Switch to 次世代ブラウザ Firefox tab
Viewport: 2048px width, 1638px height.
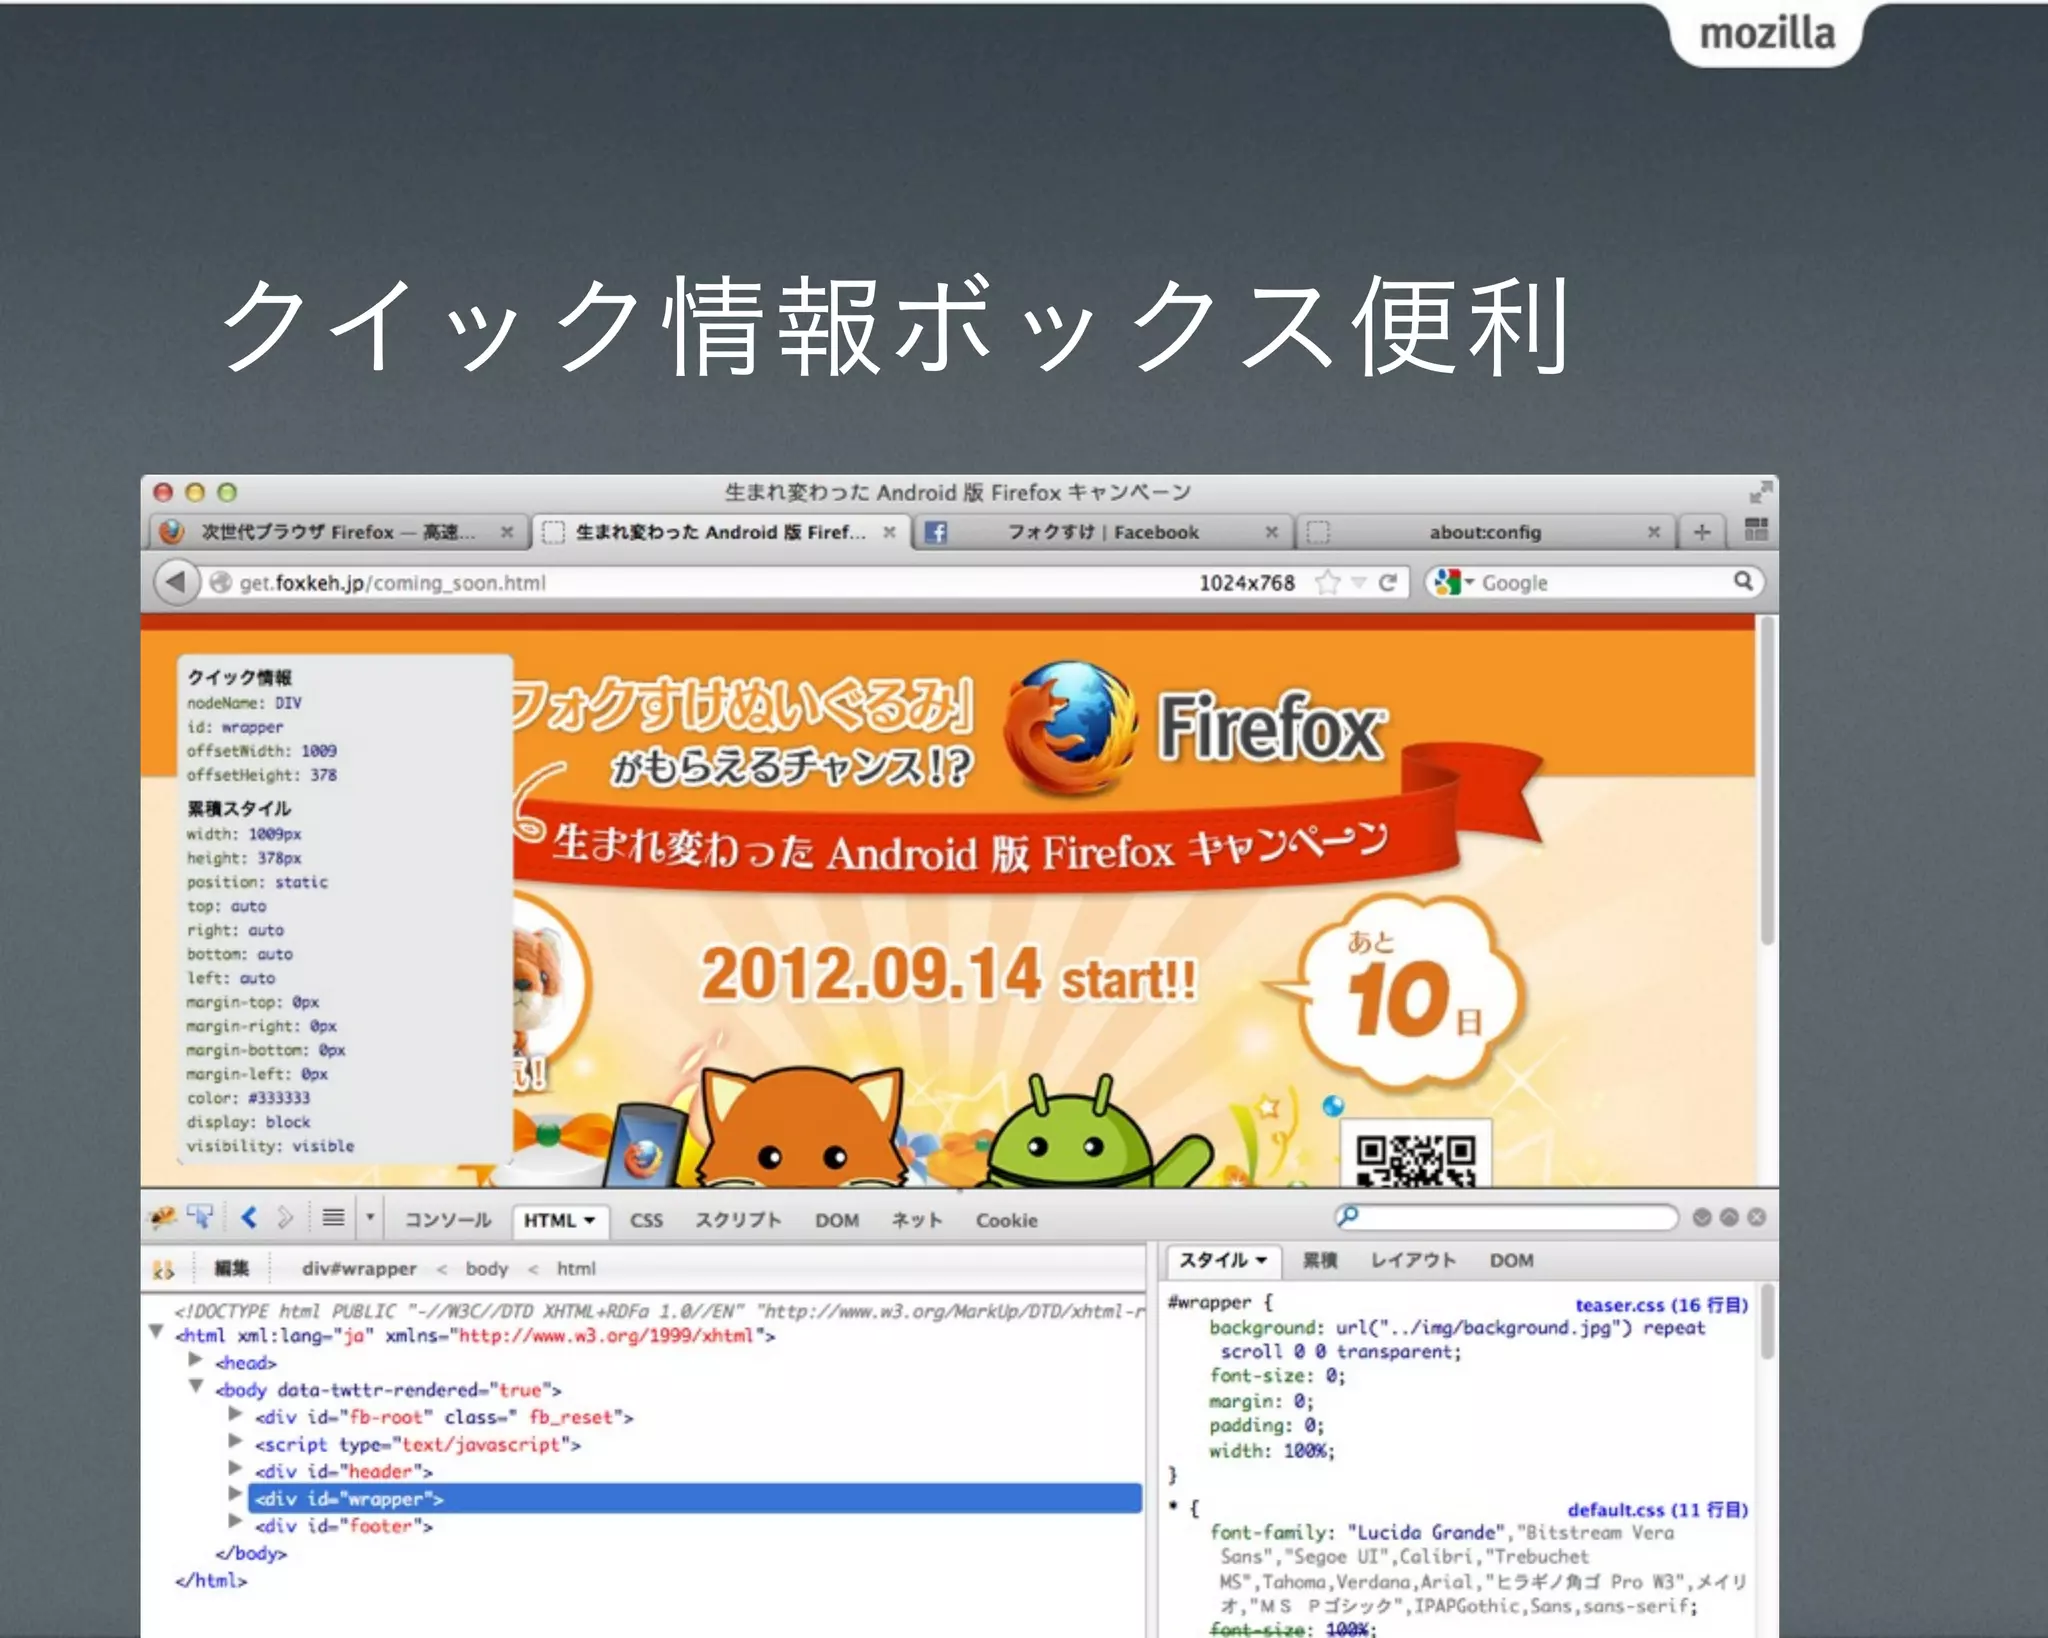pos(338,532)
